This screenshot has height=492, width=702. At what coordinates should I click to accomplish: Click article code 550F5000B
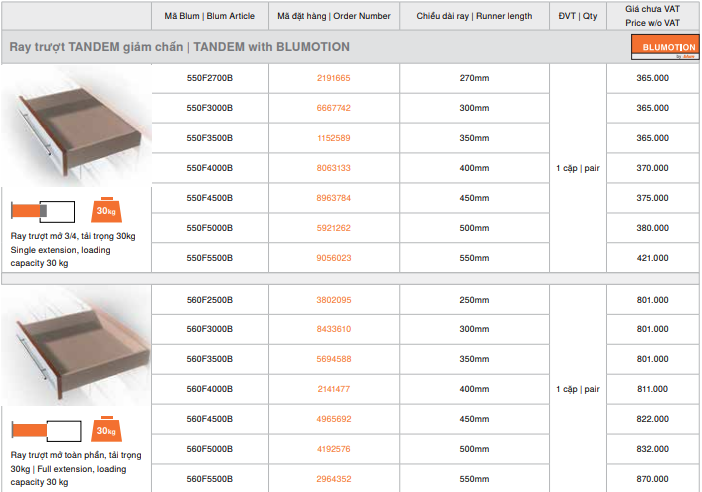pos(210,228)
